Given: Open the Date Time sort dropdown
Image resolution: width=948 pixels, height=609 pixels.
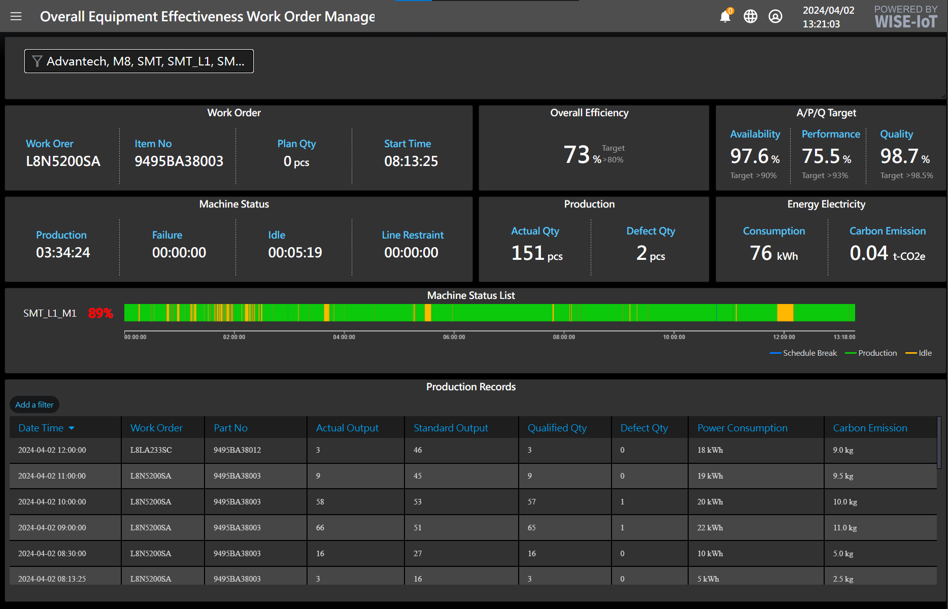Looking at the screenshot, I should 71,427.
